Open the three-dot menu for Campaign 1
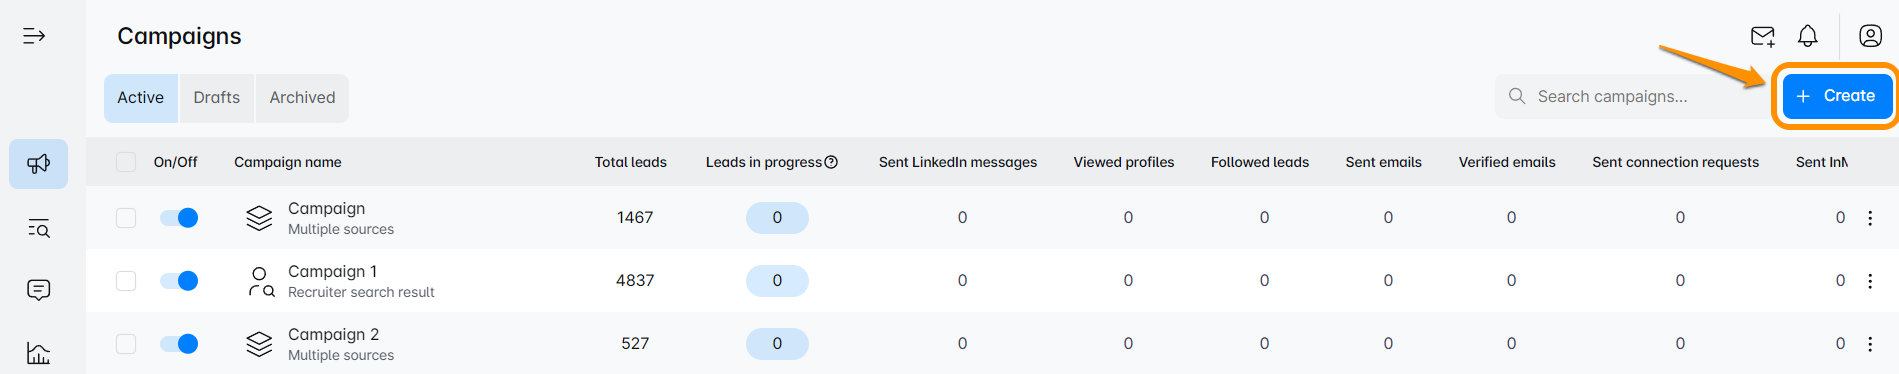The width and height of the screenshot is (1899, 374). 1870,281
